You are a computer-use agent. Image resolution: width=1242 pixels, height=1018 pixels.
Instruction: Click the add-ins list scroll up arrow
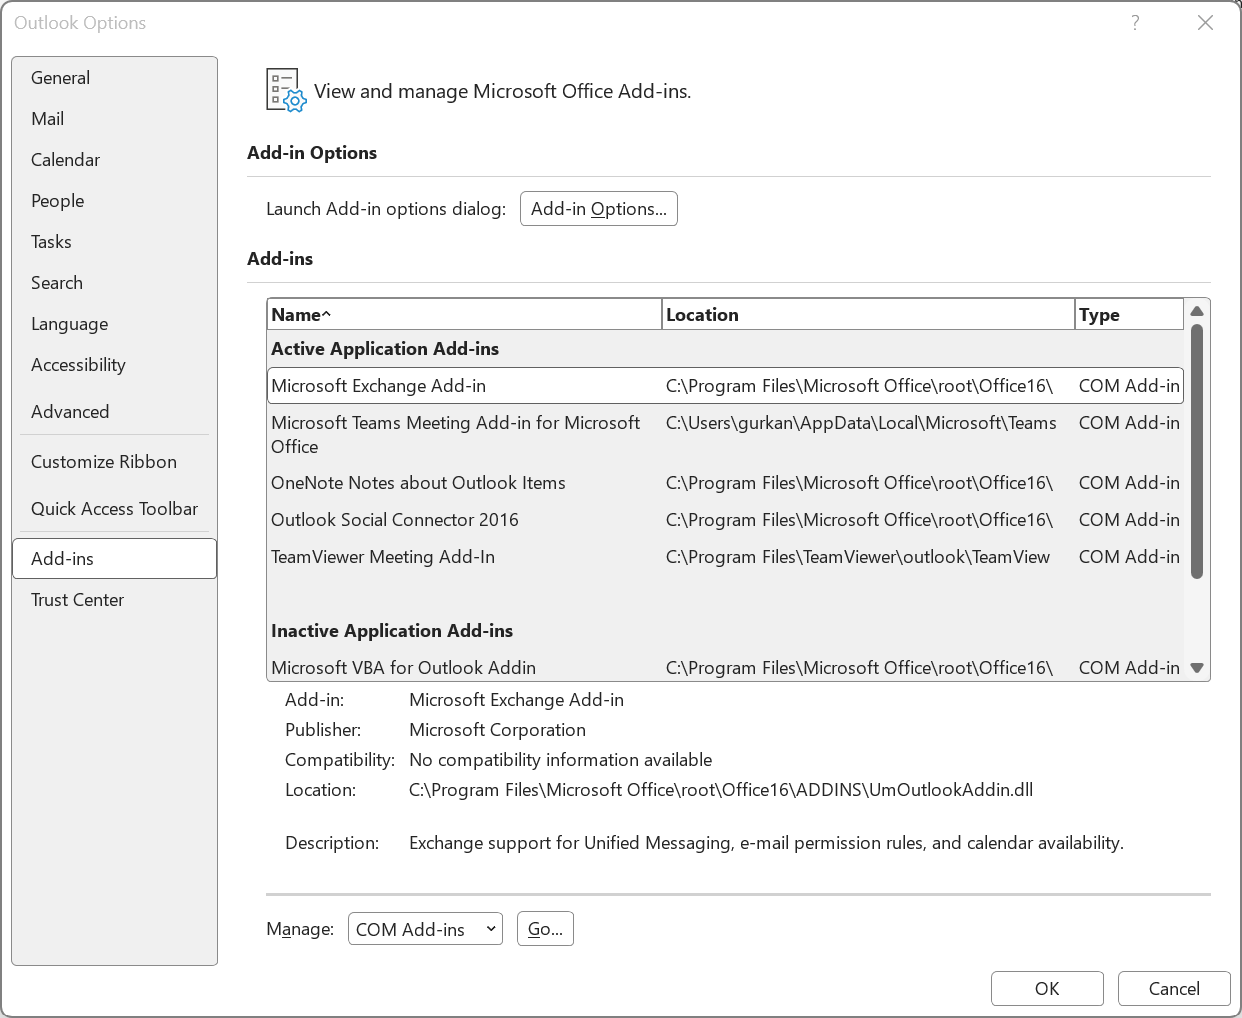[x=1197, y=311]
